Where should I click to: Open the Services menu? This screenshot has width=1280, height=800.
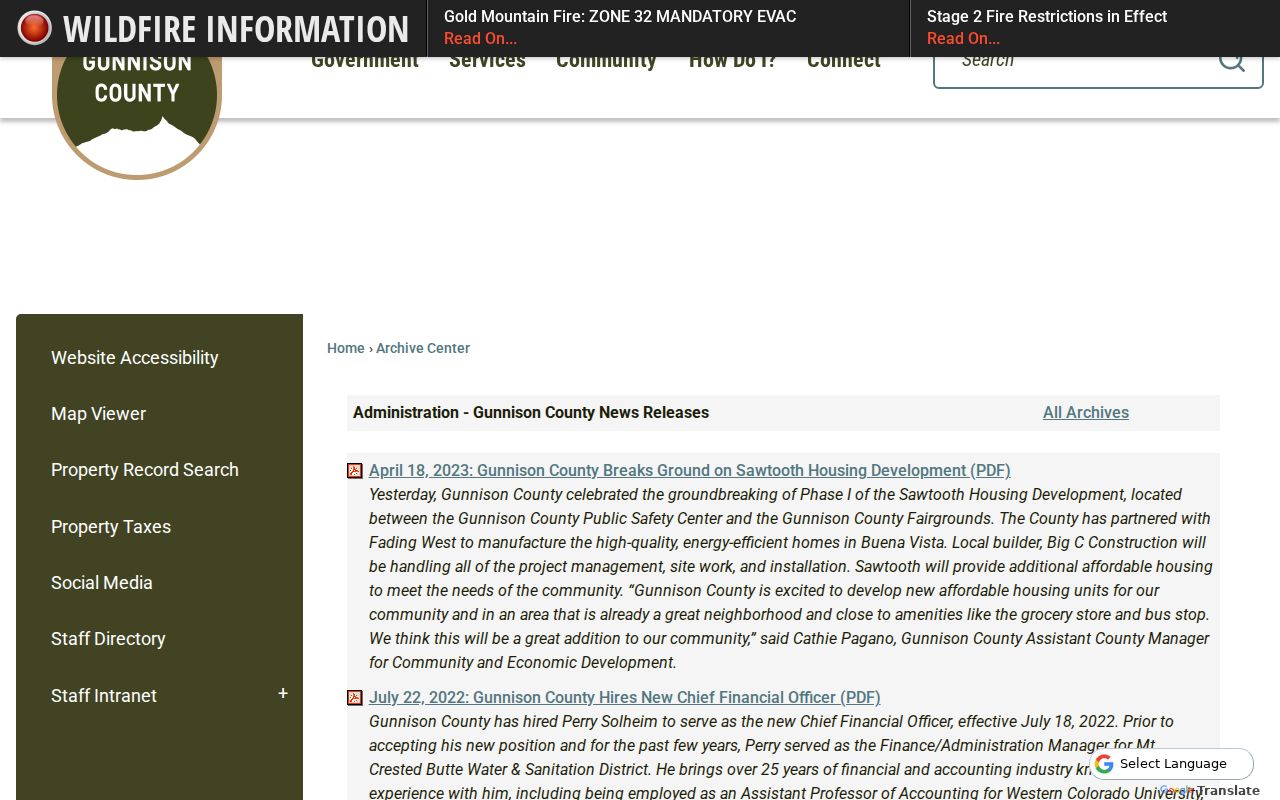pyautogui.click(x=487, y=62)
